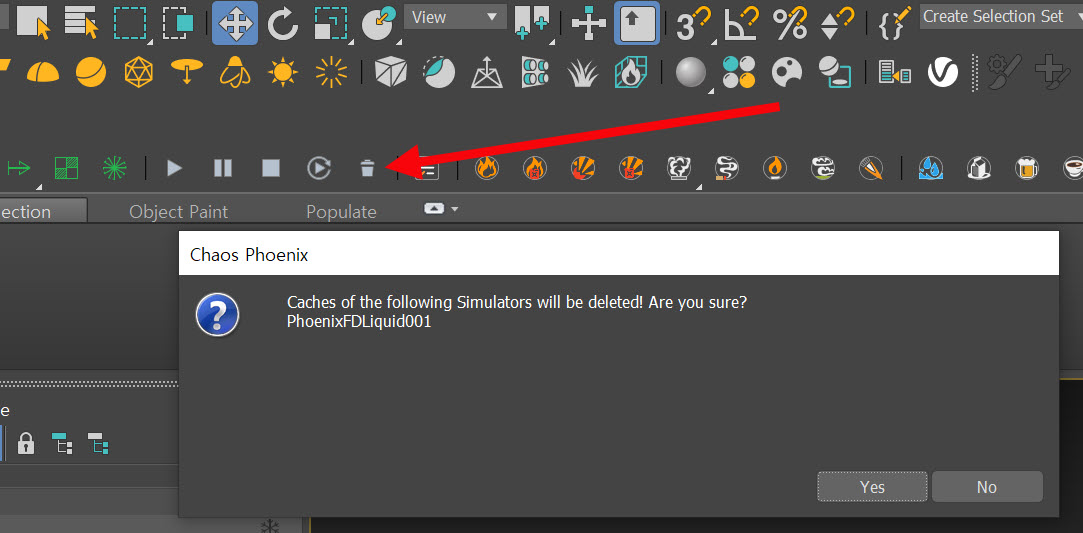The height and width of the screenshot is (533, 1083).
Task: Click the infinite plane arrow icon
Action: tap(487, 72)
